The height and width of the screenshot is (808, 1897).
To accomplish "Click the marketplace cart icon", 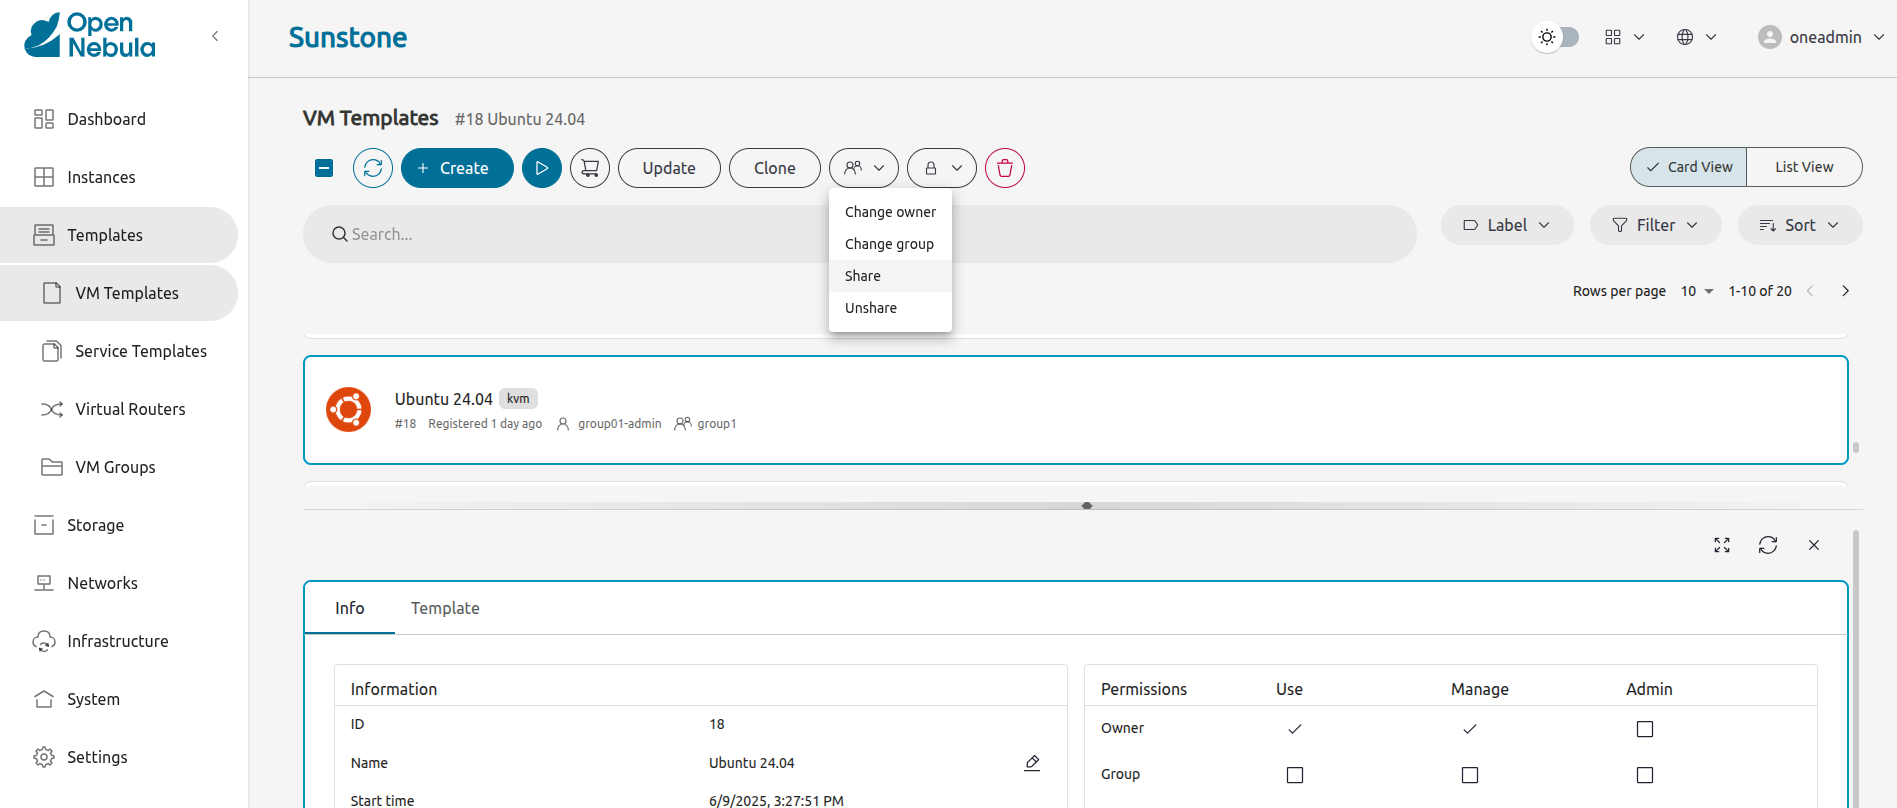I will [590, 168].
